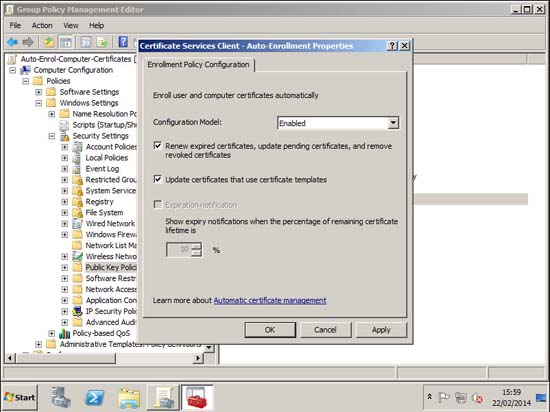The height and width of the screenshot is (412, 550).
Task: Click the Back arrow toolbar icon
Action: (13, 42)
